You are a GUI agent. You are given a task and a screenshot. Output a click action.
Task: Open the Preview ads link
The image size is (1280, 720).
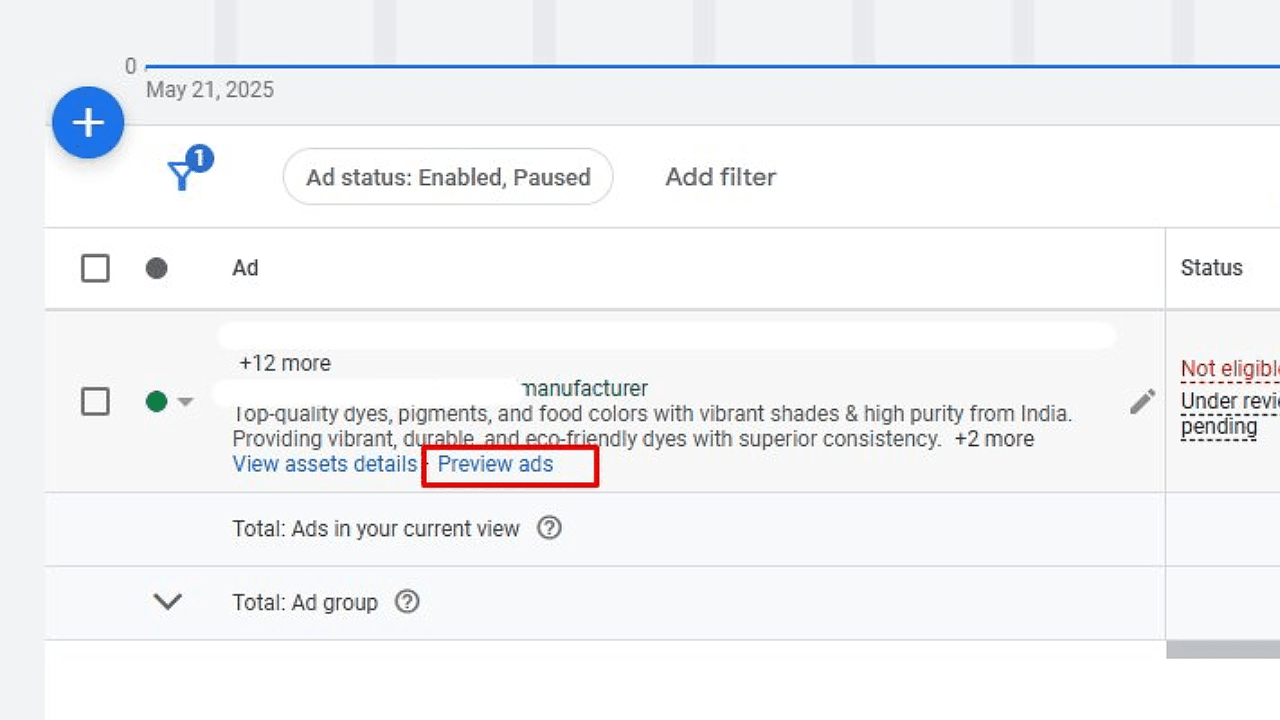click(495, 464)
